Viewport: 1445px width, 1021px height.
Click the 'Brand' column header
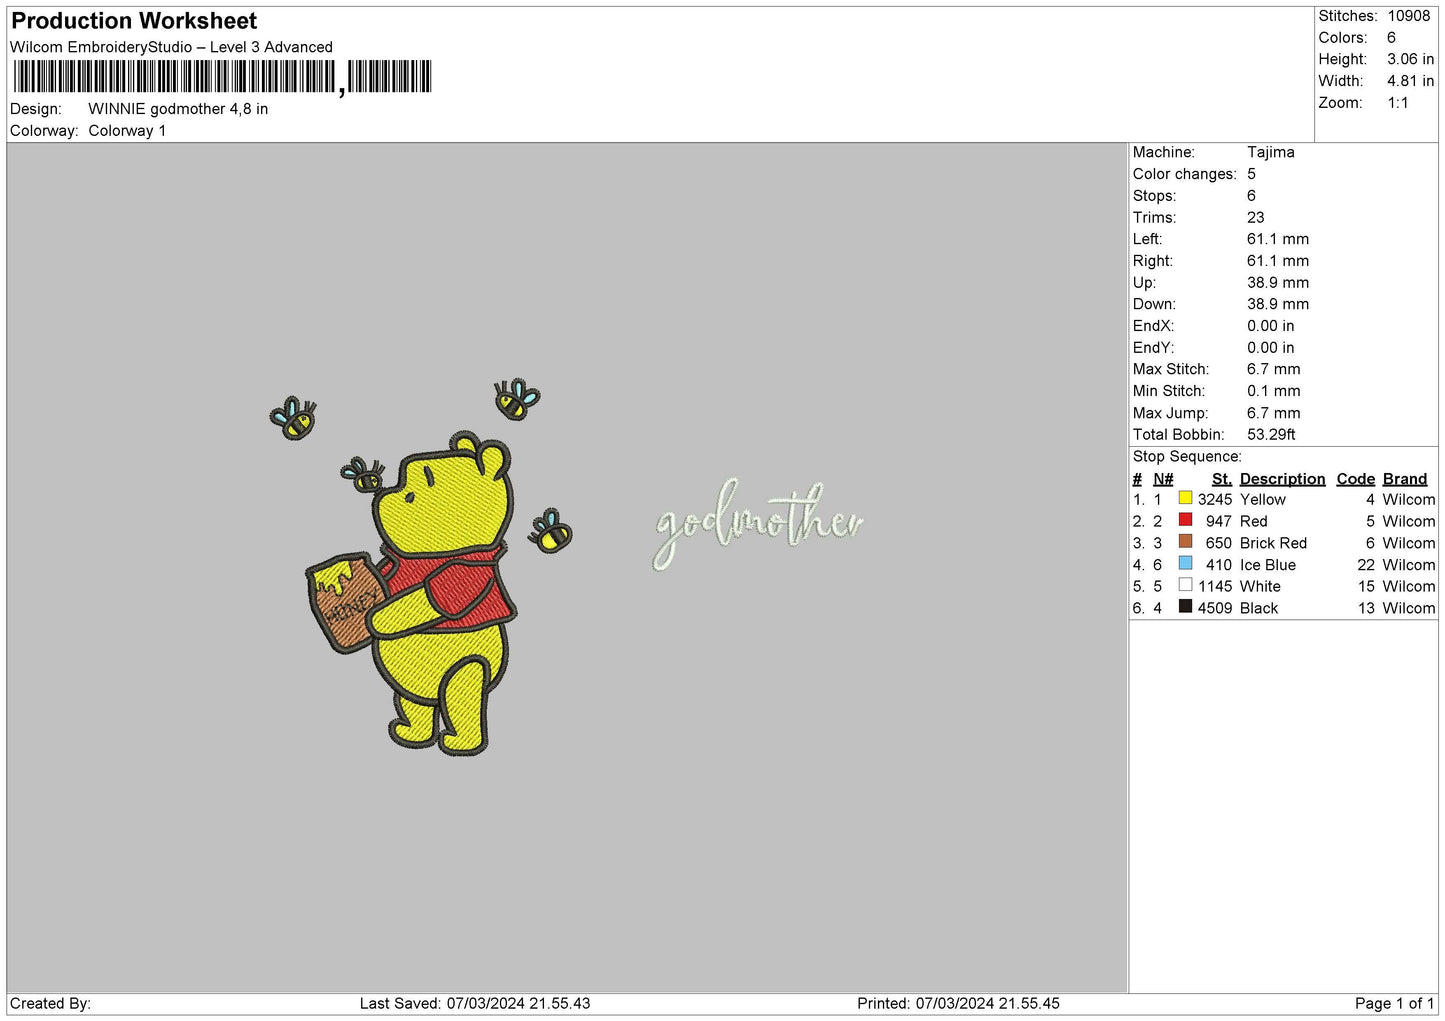(x=1405, y=479)
